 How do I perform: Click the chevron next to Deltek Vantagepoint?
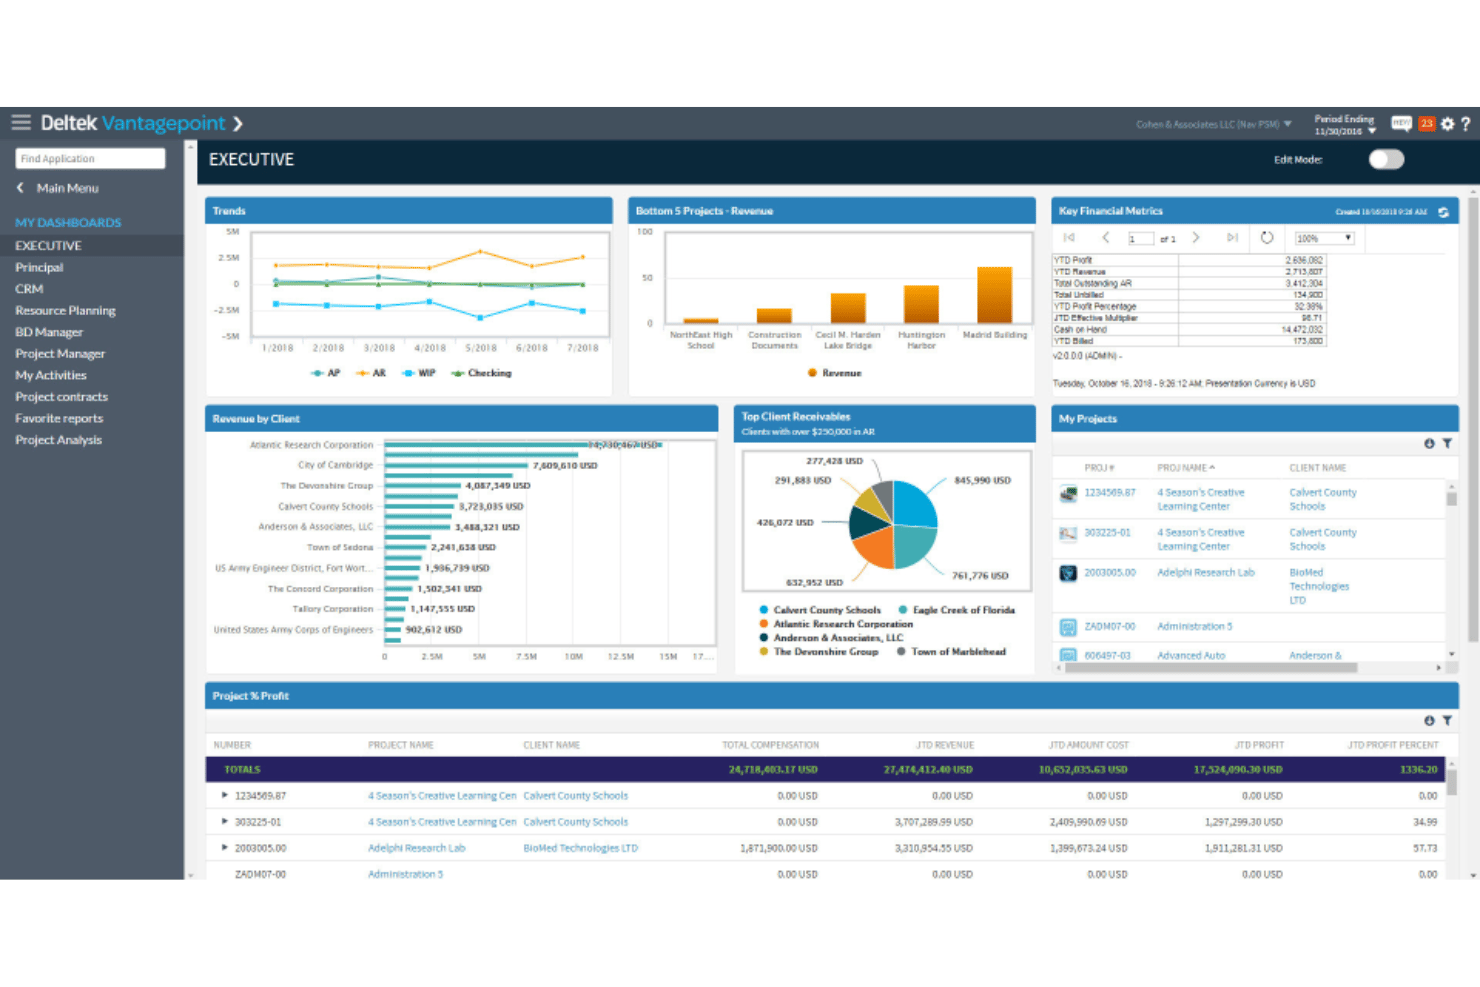click(238, 124)
